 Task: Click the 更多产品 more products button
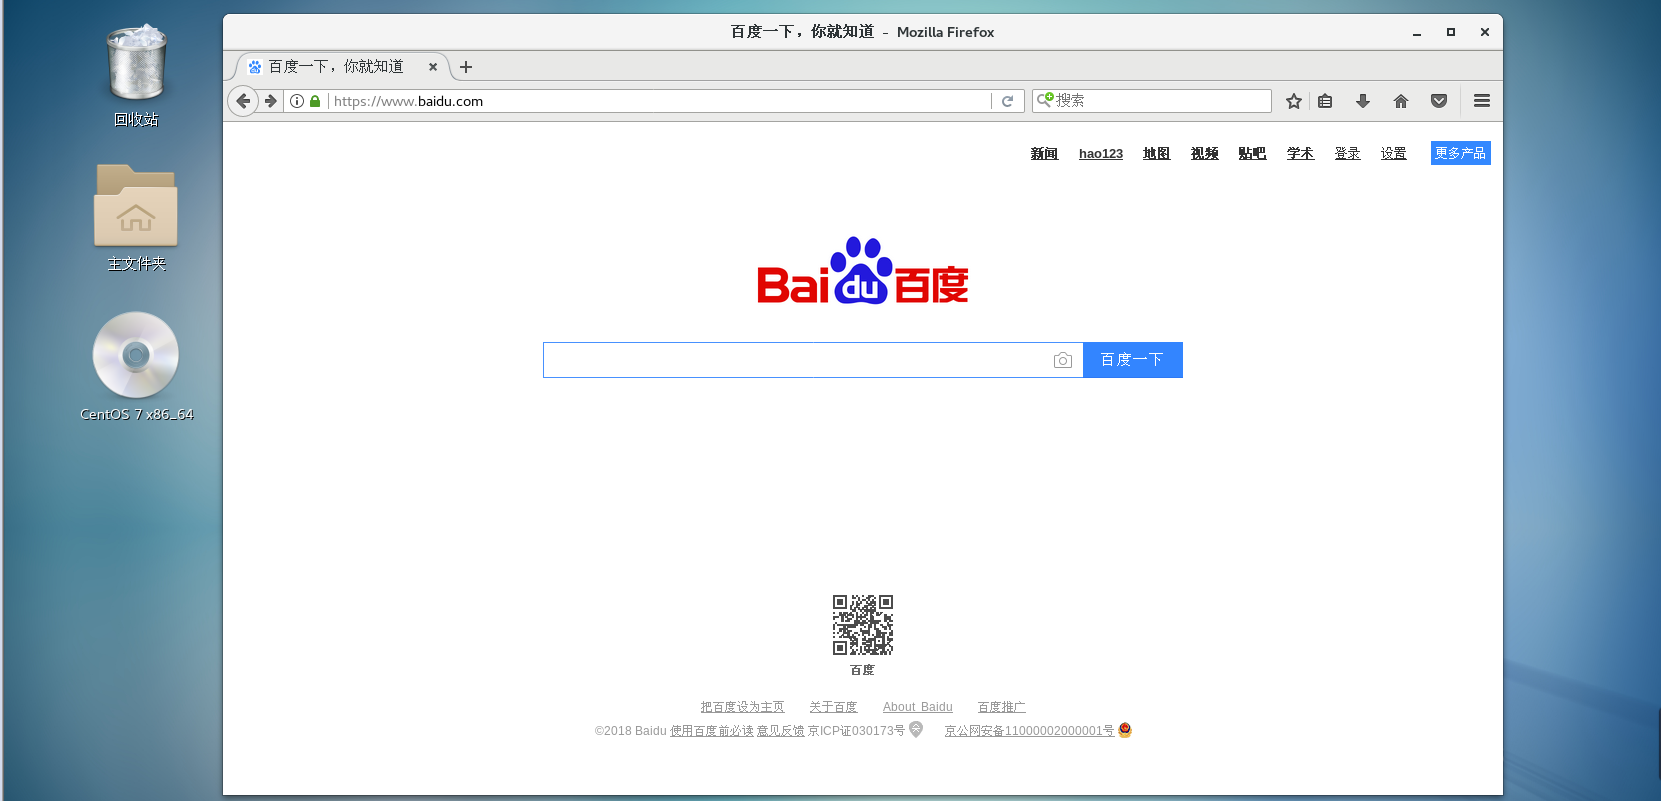tap(1461, 153)
